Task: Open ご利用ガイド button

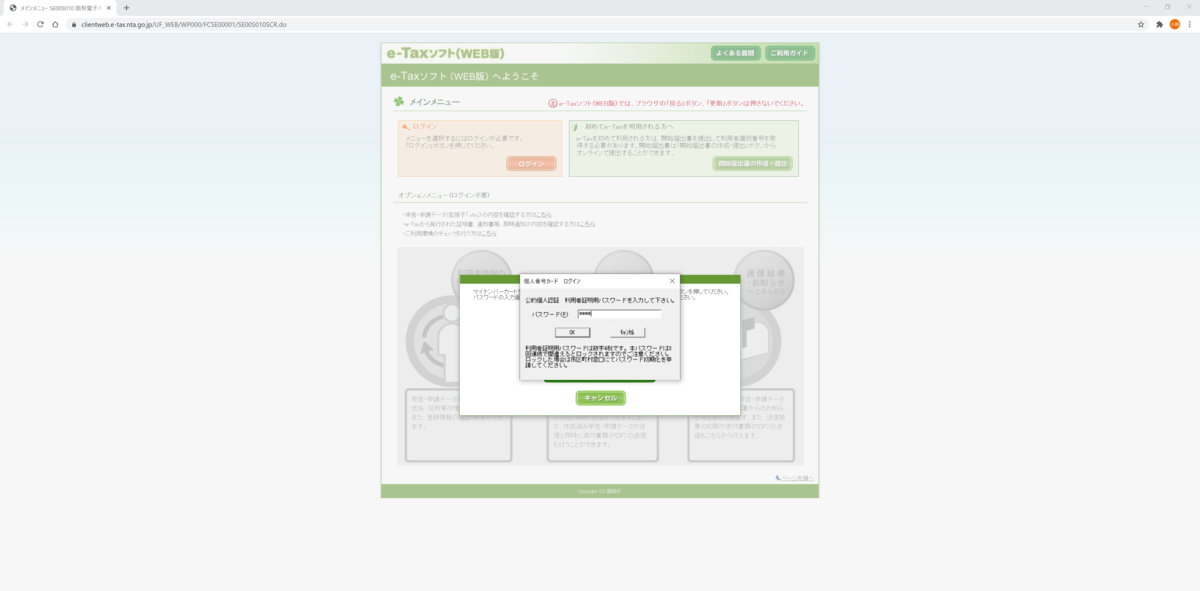Action: 790,53
